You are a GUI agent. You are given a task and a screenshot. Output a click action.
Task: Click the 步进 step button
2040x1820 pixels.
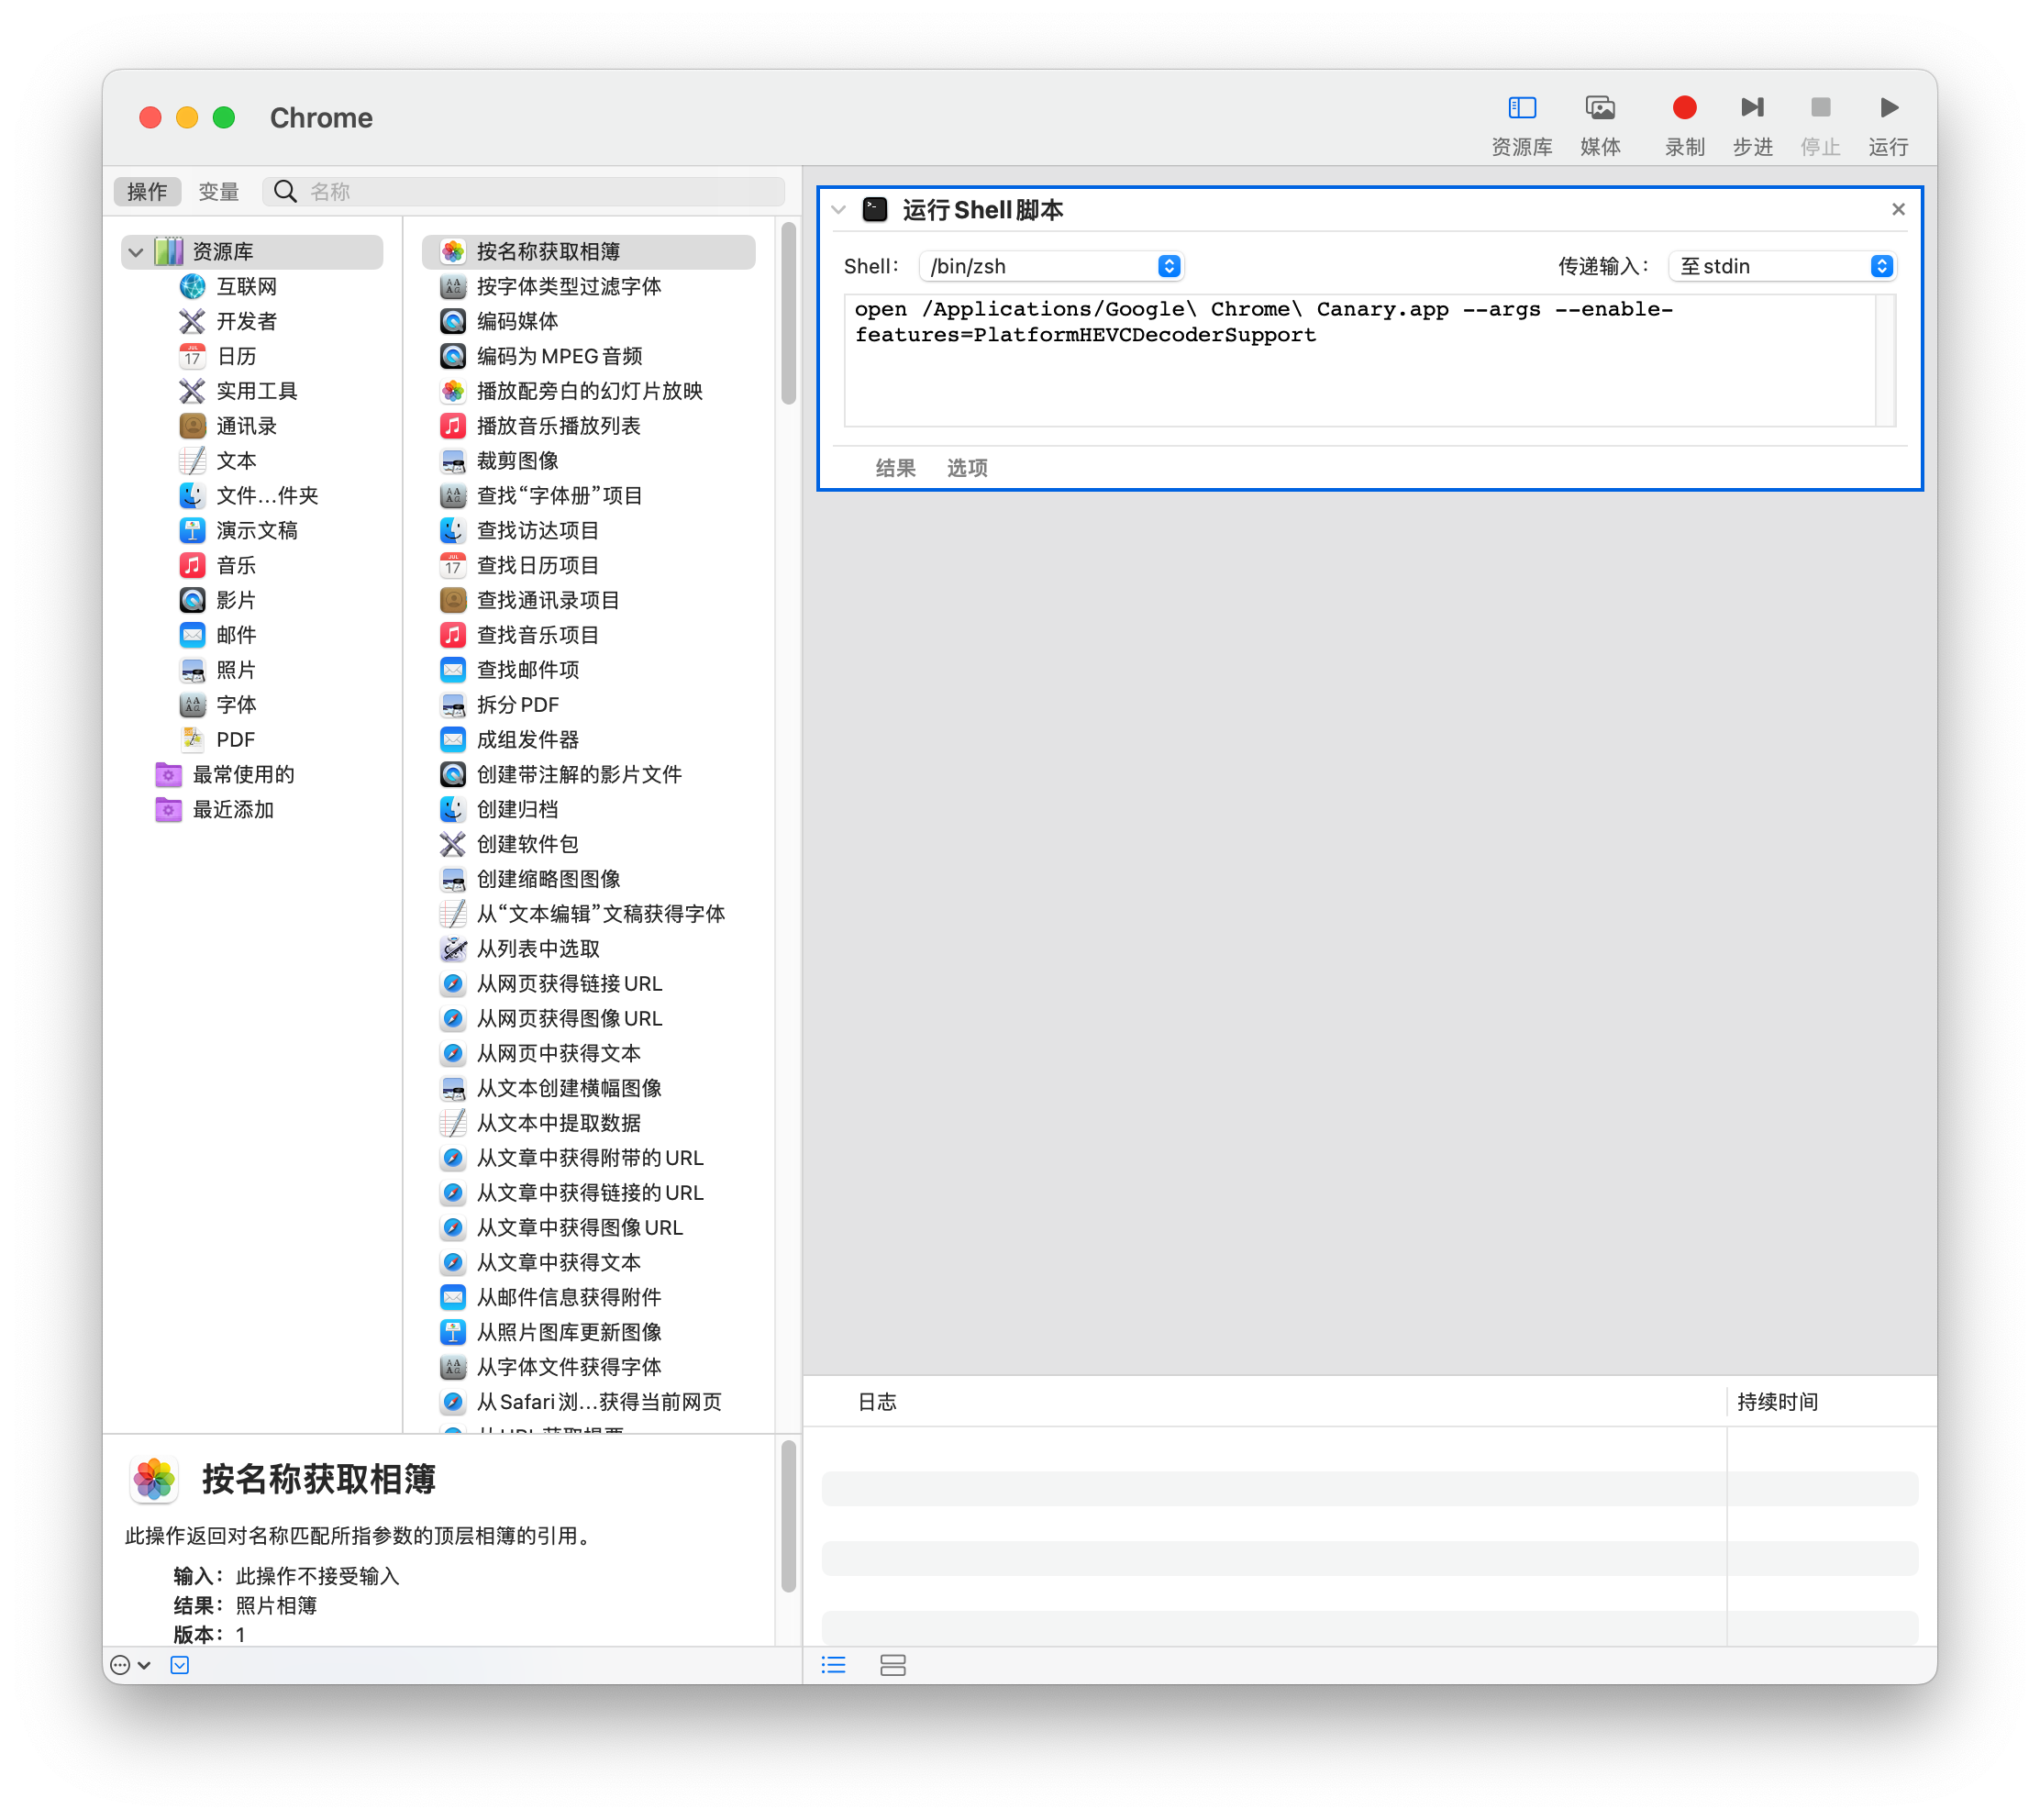[x=1752, y=125]
